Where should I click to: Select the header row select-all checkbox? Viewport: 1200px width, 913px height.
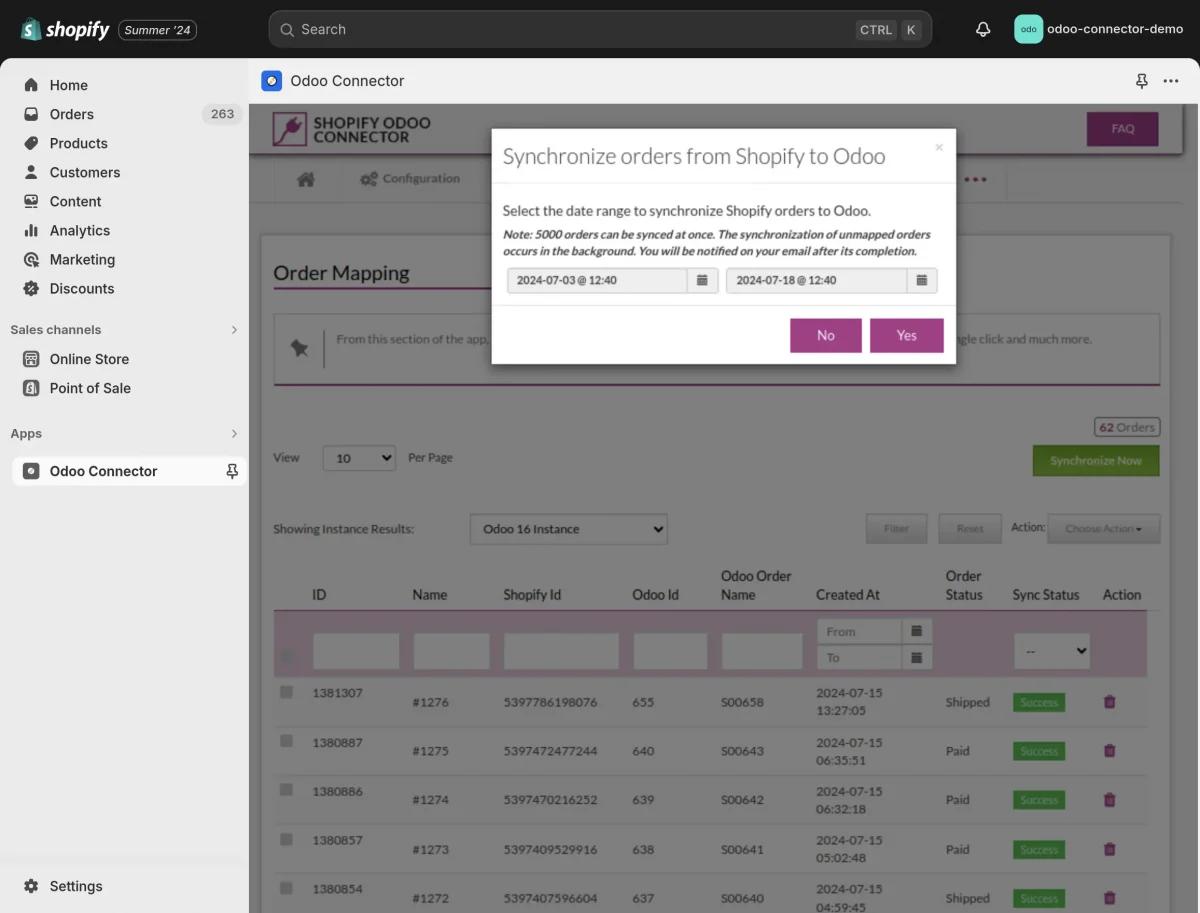pos(287,656)
